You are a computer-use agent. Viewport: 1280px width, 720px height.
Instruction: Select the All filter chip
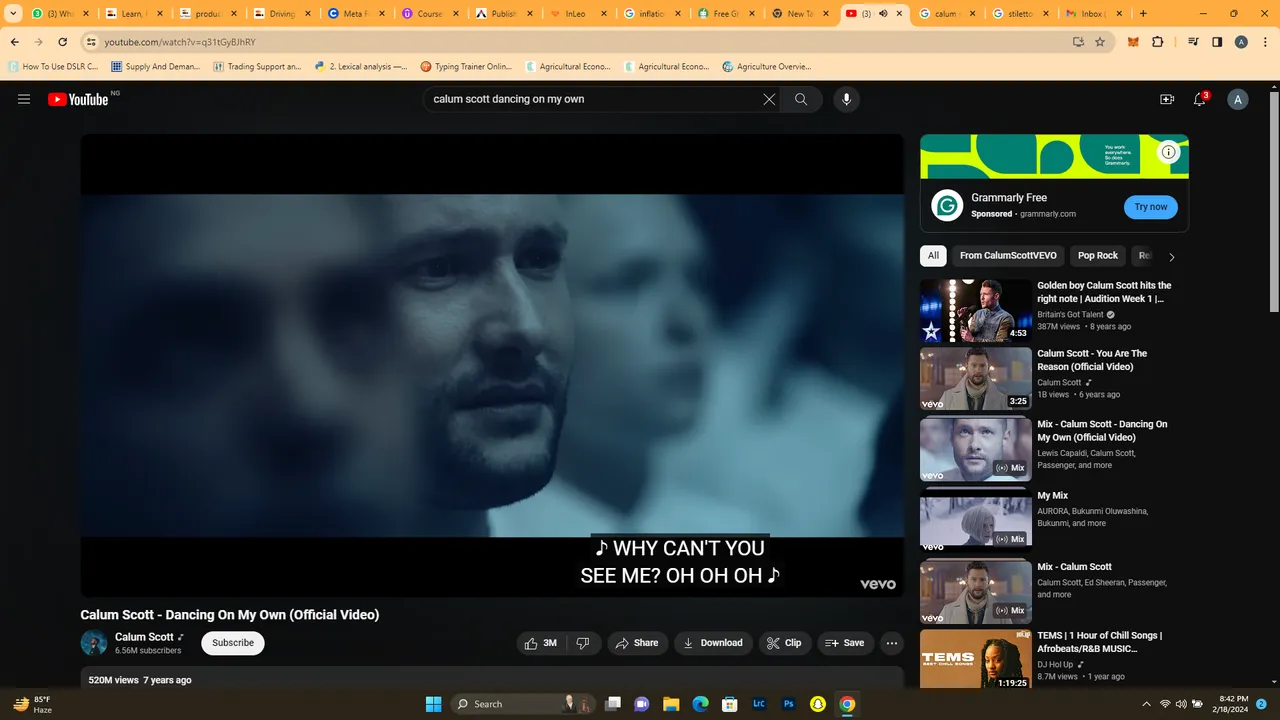click(x=933, y=256)
